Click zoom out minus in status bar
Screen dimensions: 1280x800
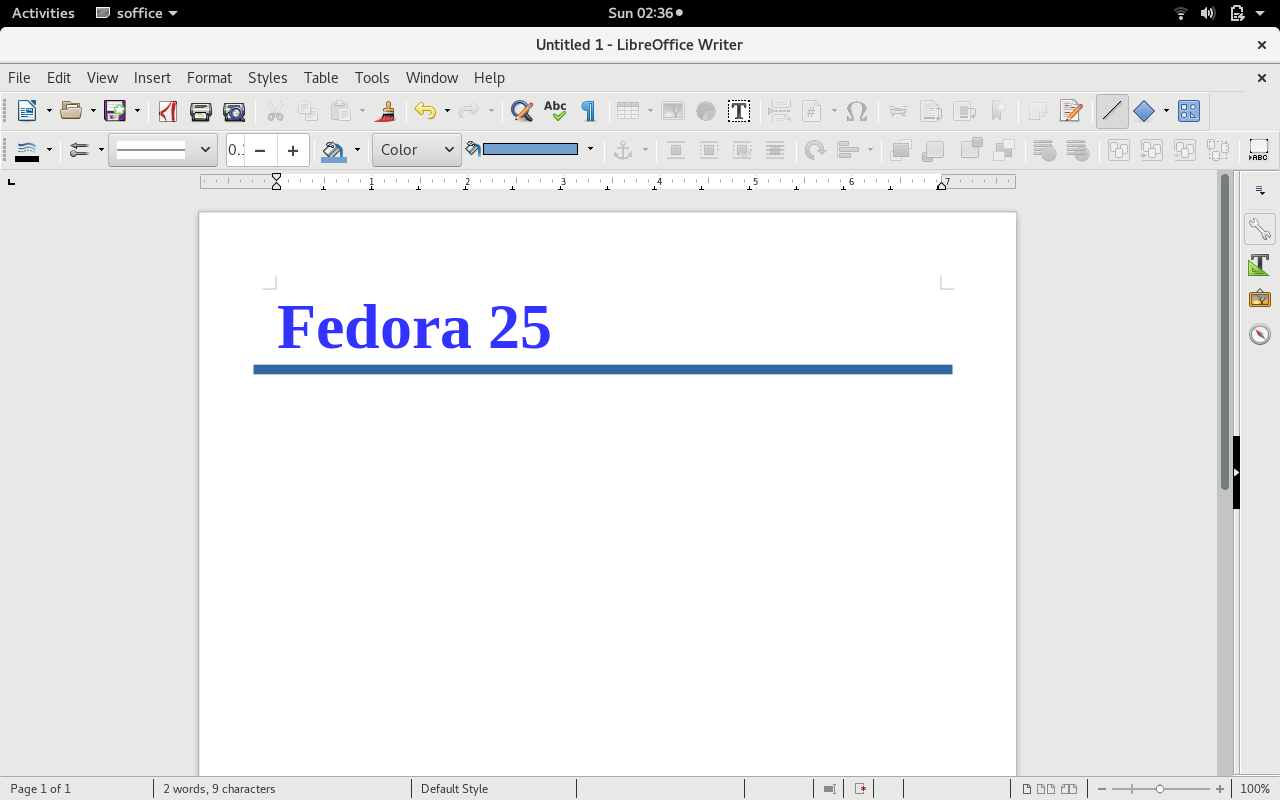coord(1101,789)
